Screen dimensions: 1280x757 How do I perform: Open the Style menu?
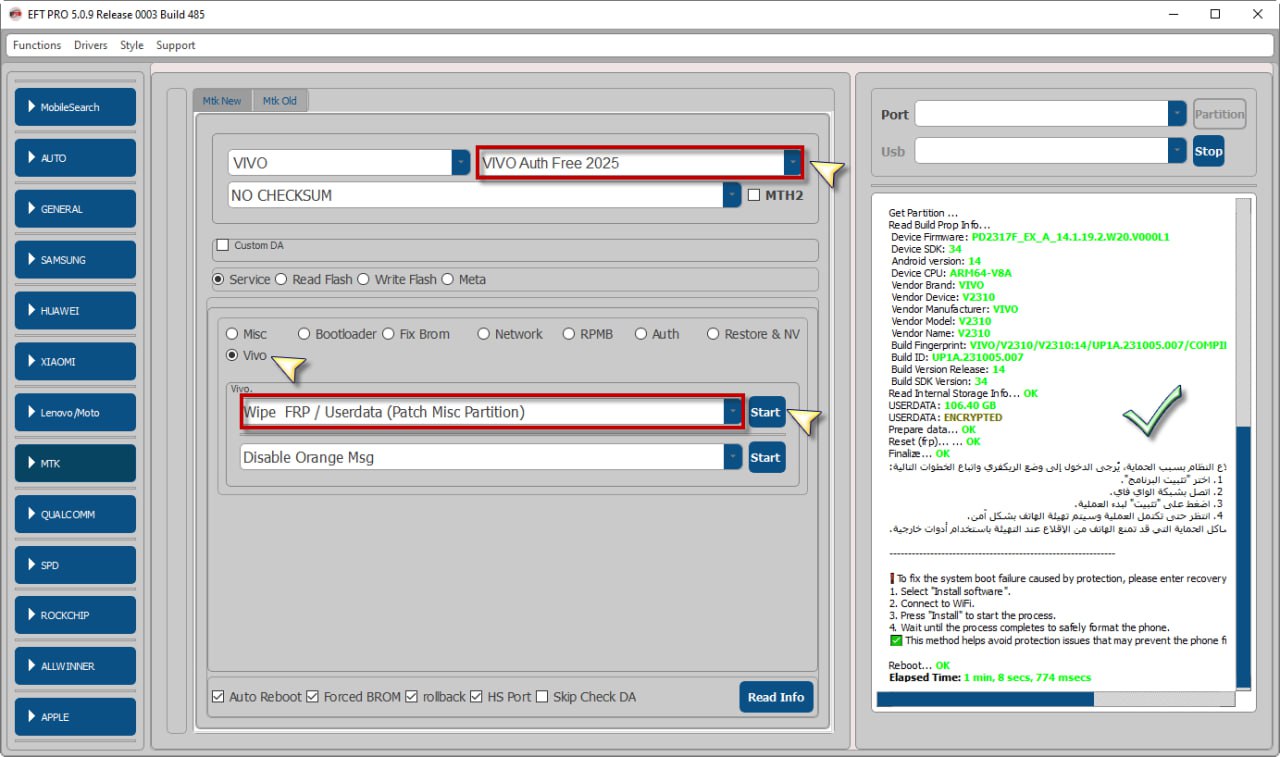132,45
